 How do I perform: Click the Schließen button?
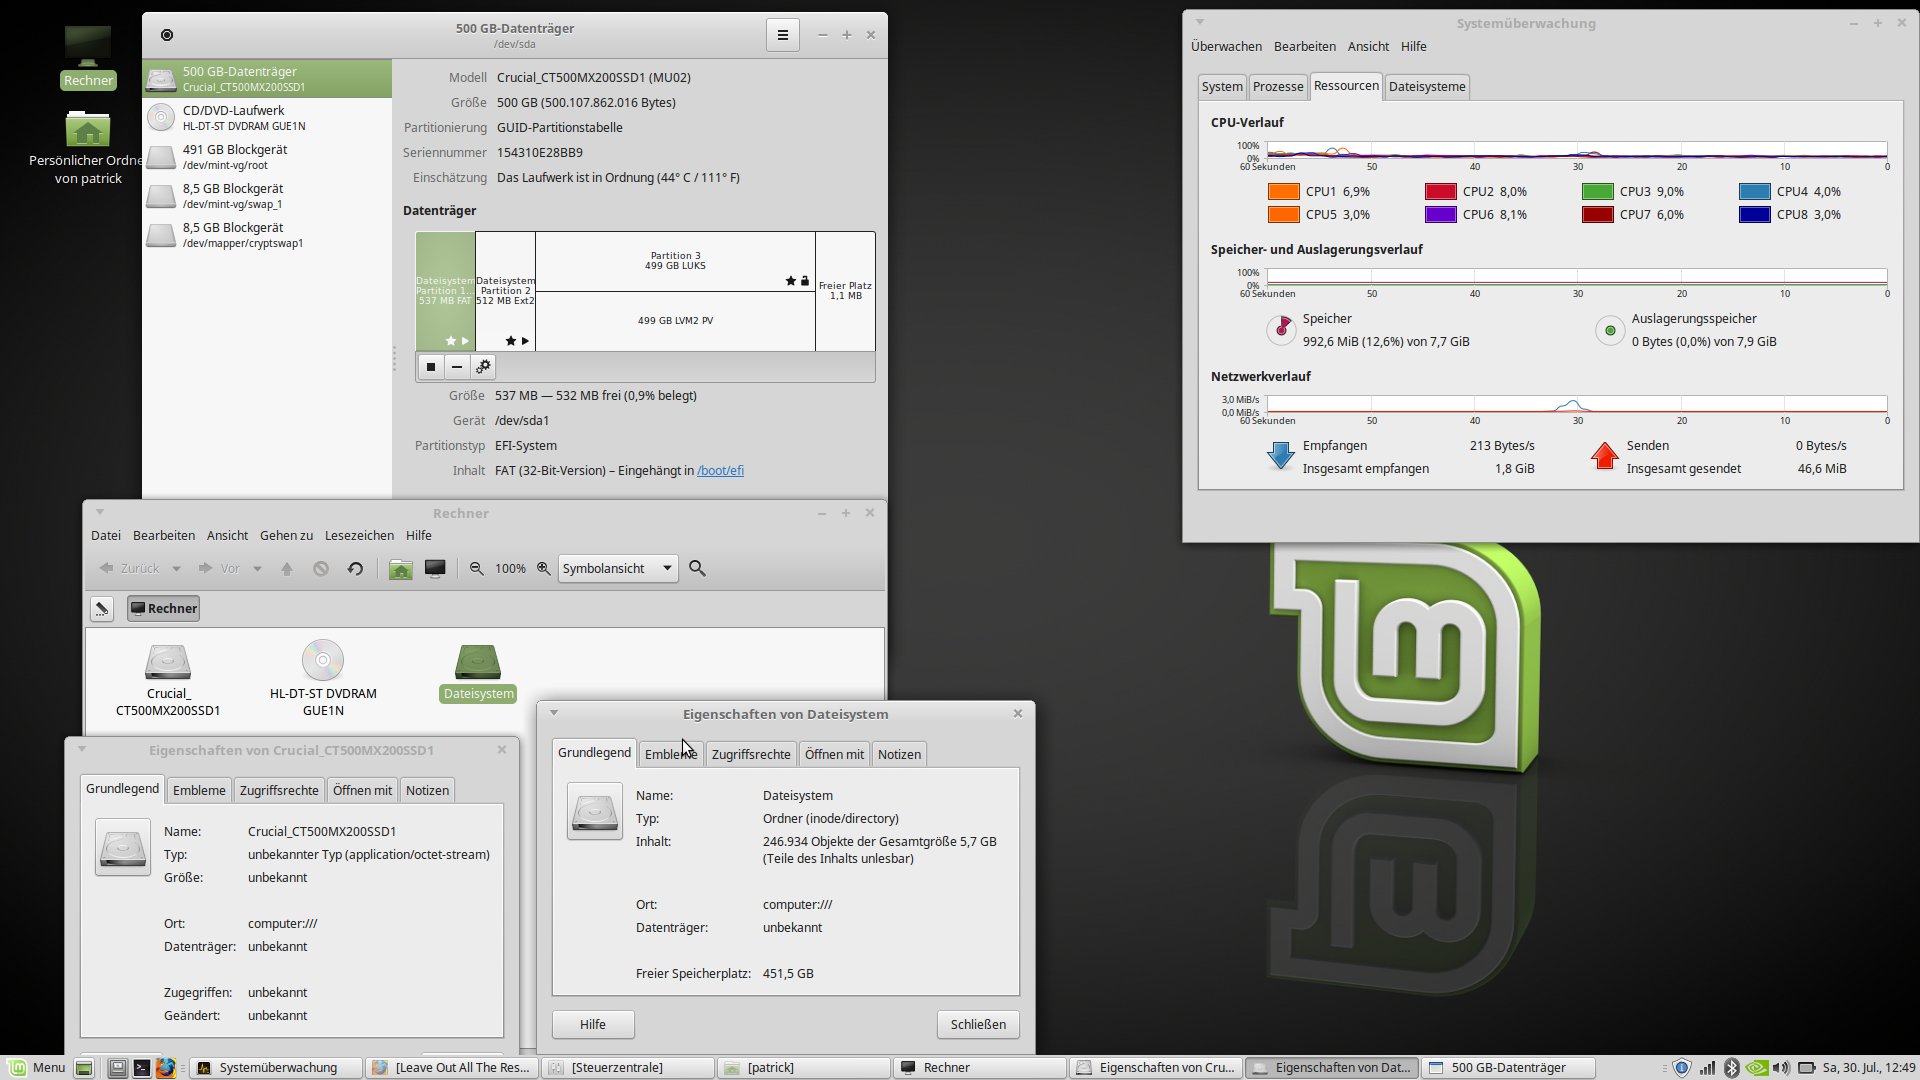tap(977, 1024)
